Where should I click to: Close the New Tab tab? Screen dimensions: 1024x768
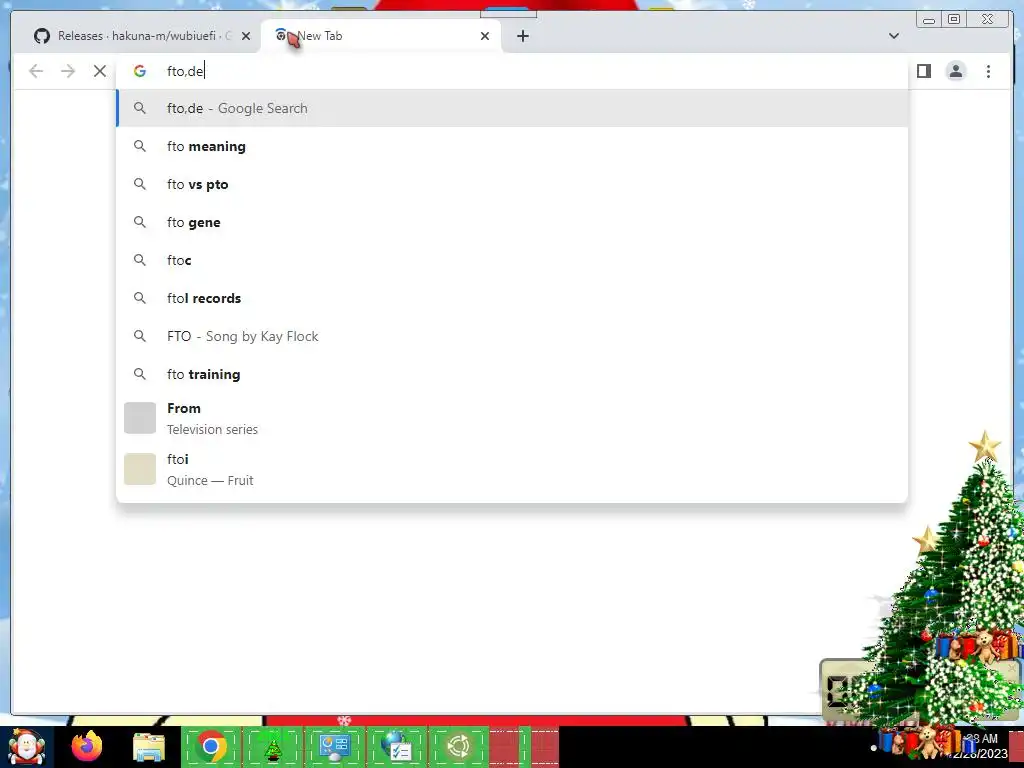pyautogui.click(x=485, y=36)
